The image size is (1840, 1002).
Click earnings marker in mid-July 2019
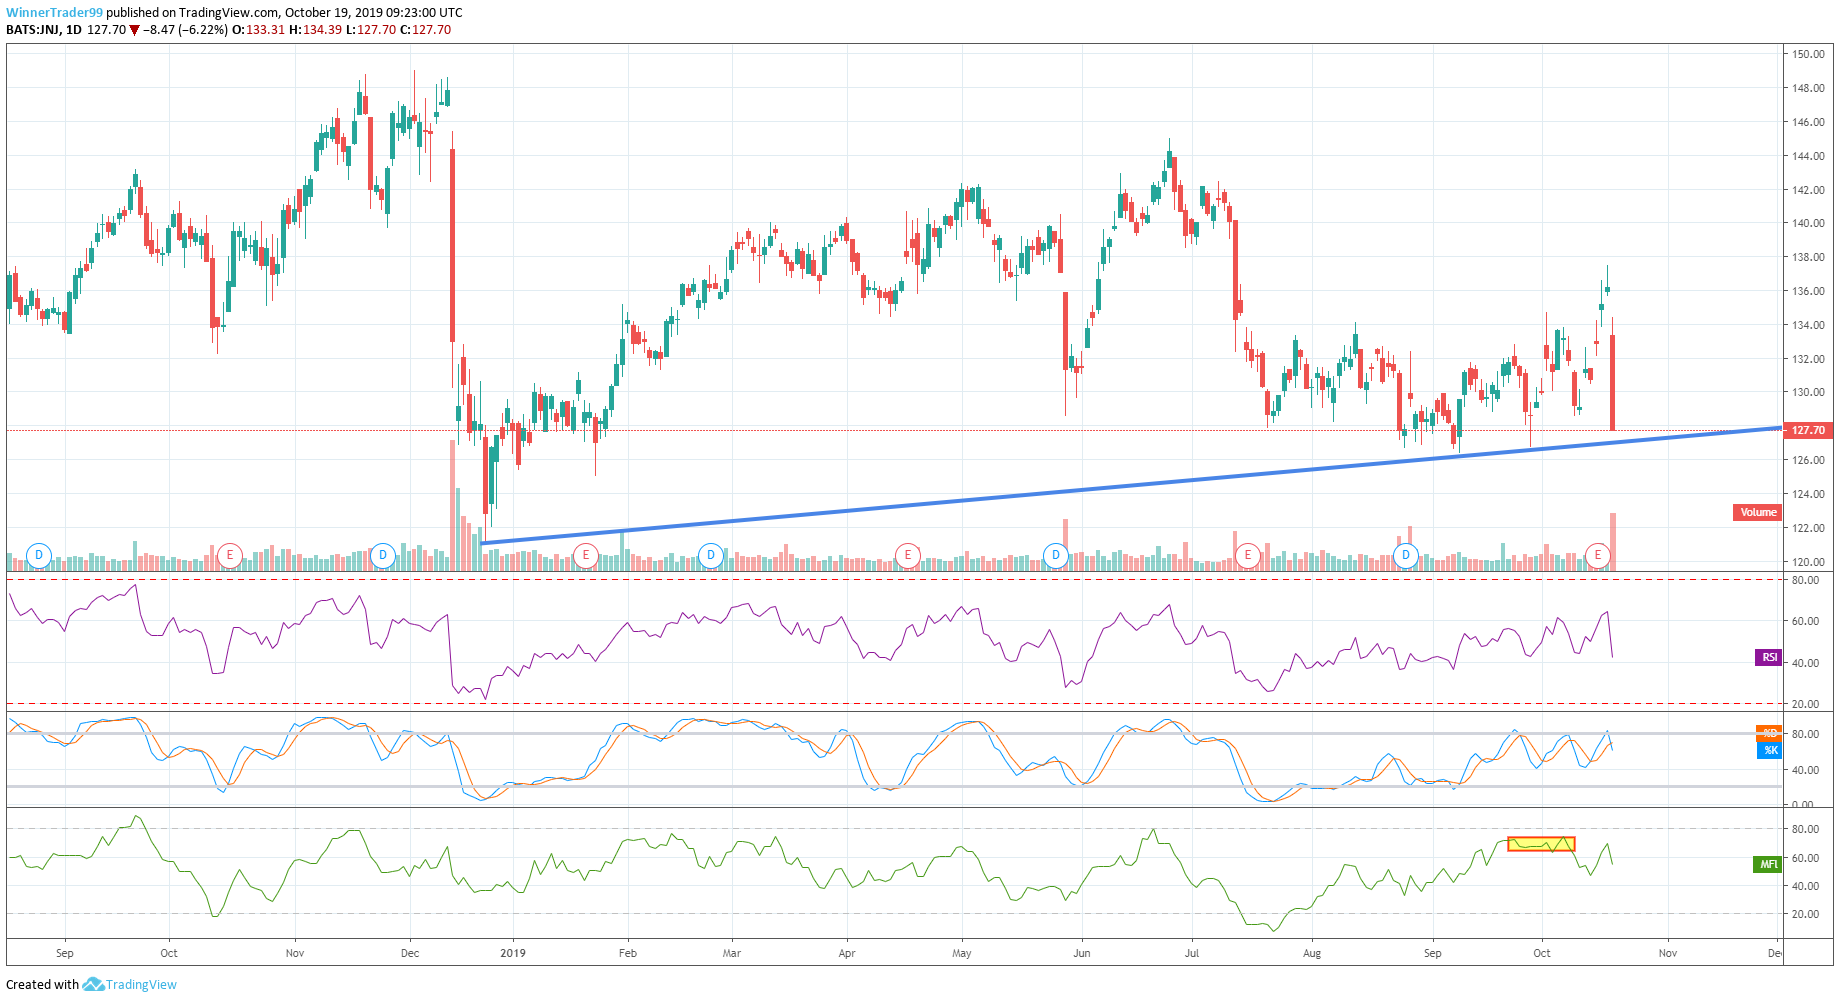point(1248,555)
